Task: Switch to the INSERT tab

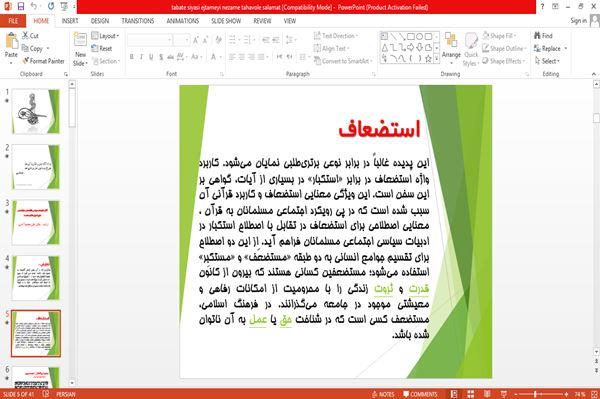Action: click(70, 21)
